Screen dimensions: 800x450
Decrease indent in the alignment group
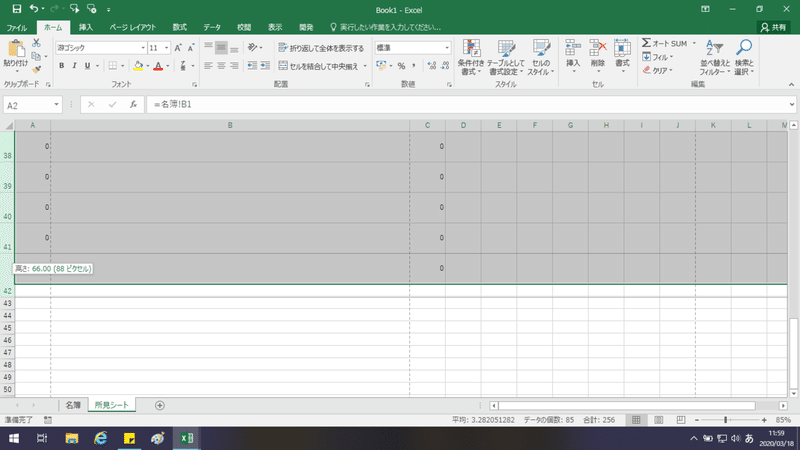(x=252, y=66)
